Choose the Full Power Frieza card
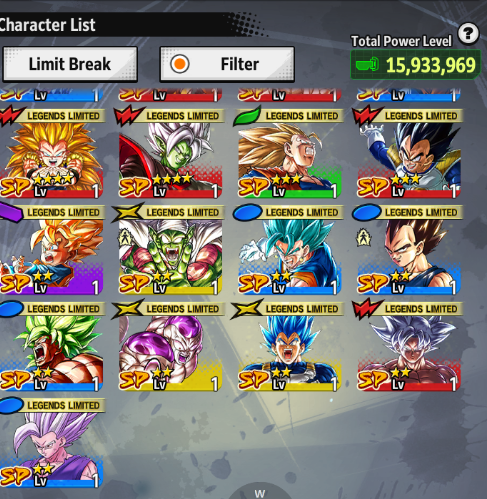Screen dimensions: 487x499 tap(170, 346)
